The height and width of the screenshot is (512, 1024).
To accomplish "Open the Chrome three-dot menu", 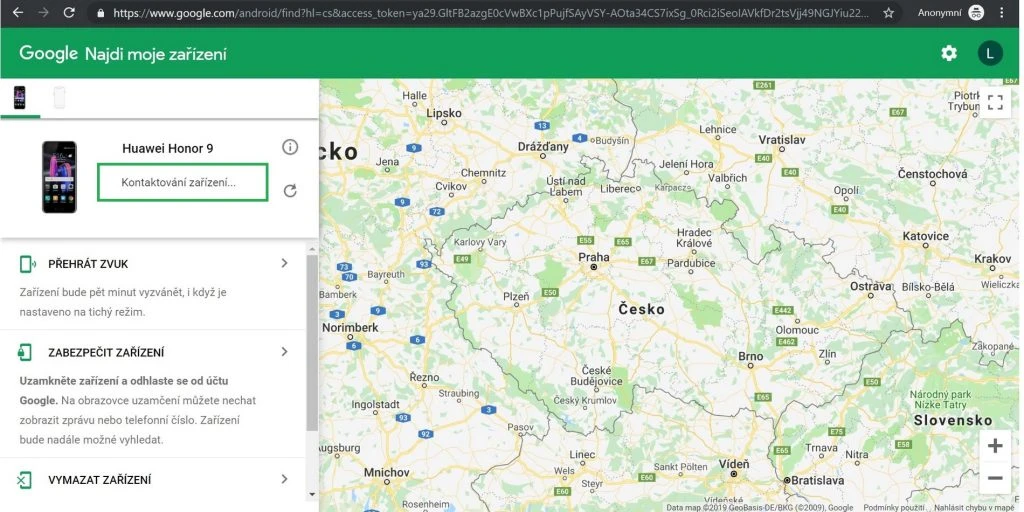I will point(1001,13).
